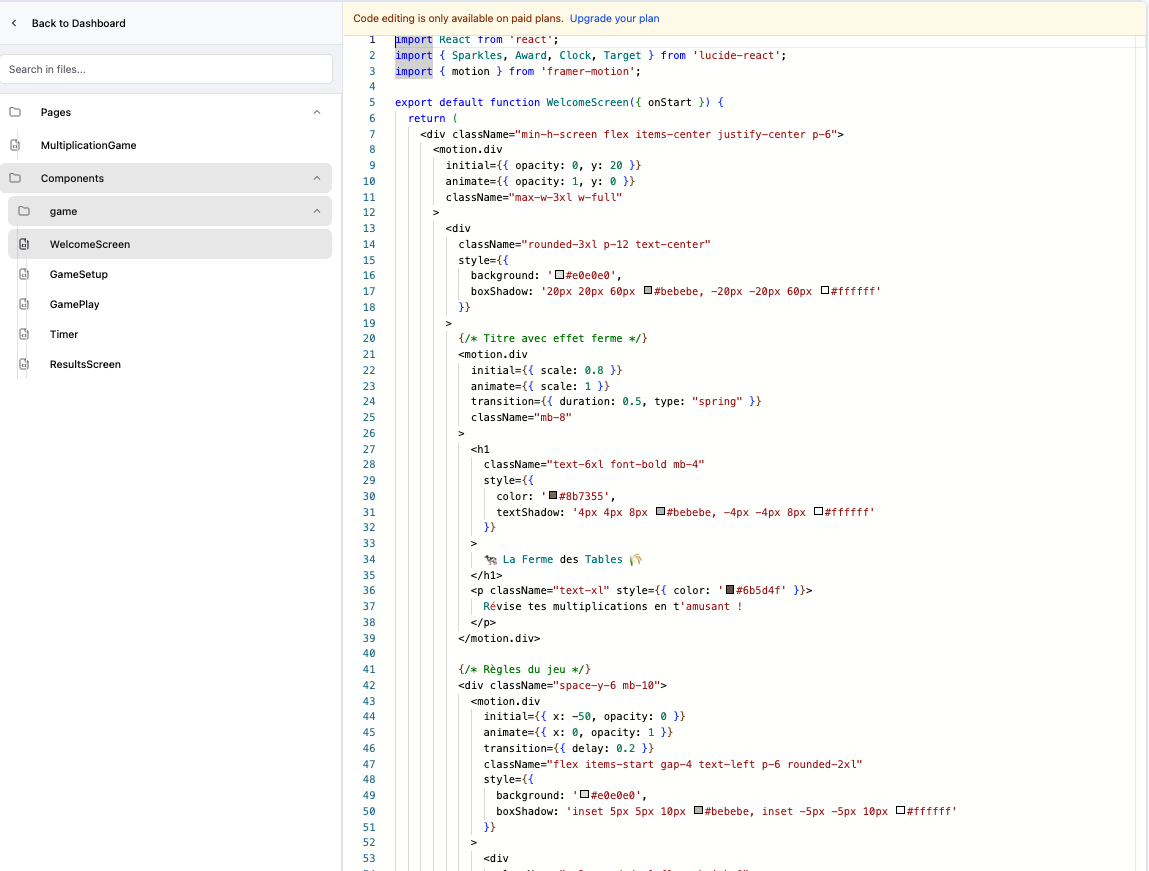This screenshot has height=871, width=1149.
Task: Click the WelcomeScreen file icon
Action: (24, 245)
